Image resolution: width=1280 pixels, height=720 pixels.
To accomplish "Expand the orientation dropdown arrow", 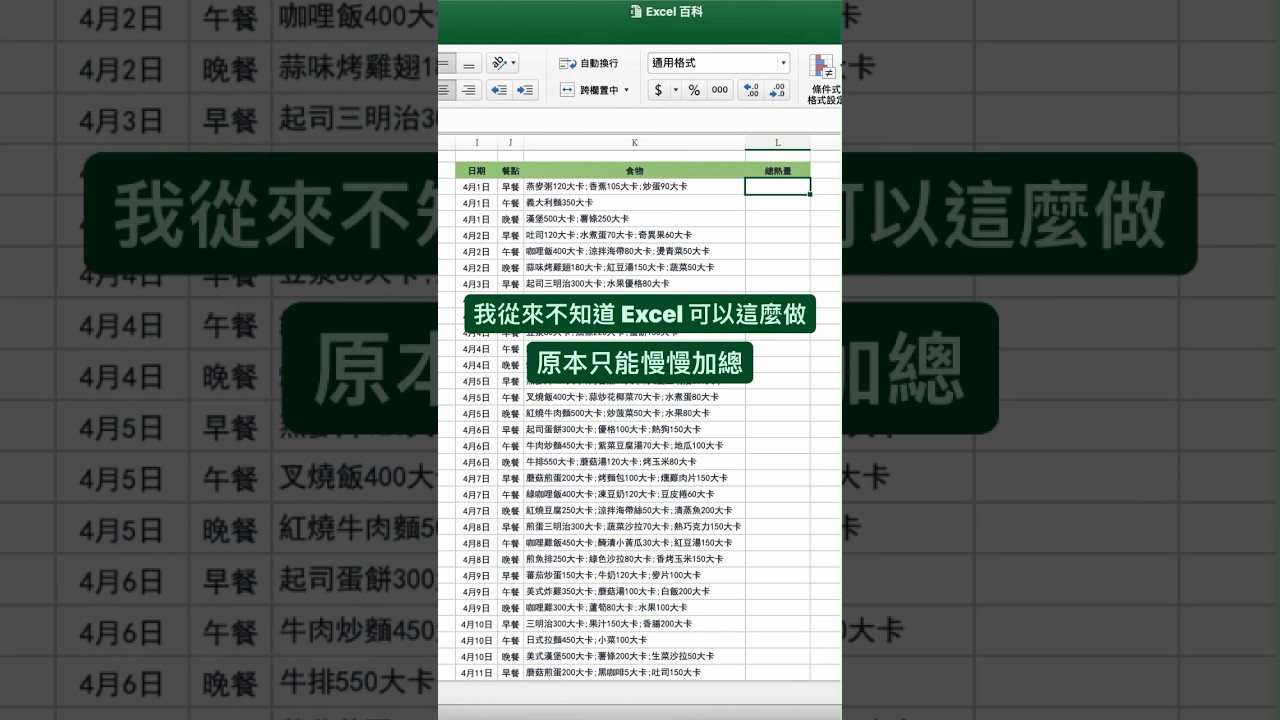I will pyautogui.click(x=514, y=63).
